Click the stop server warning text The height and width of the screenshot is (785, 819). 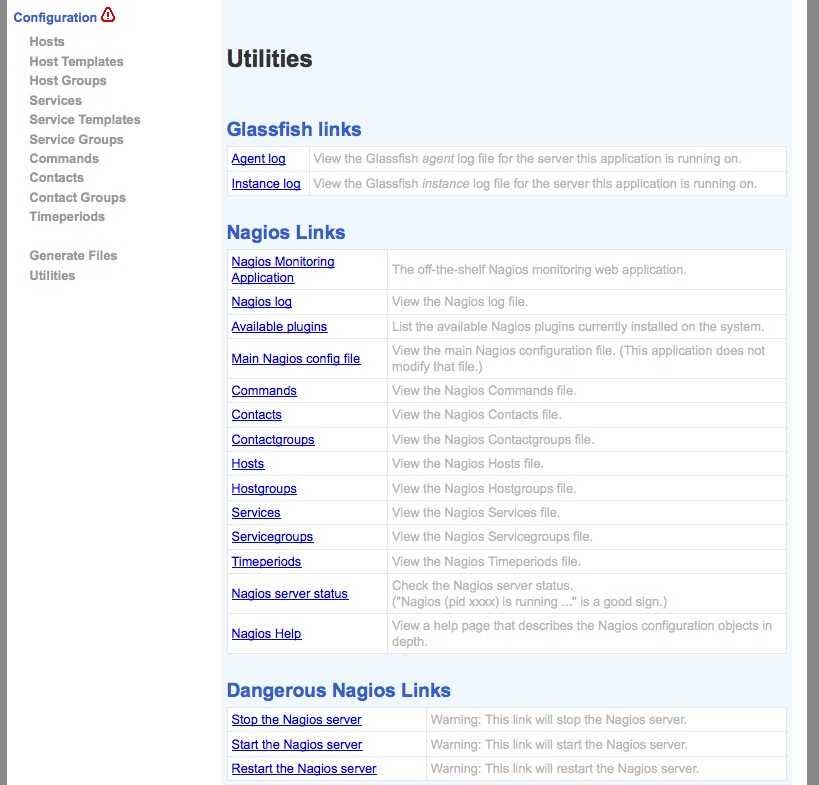558,720
